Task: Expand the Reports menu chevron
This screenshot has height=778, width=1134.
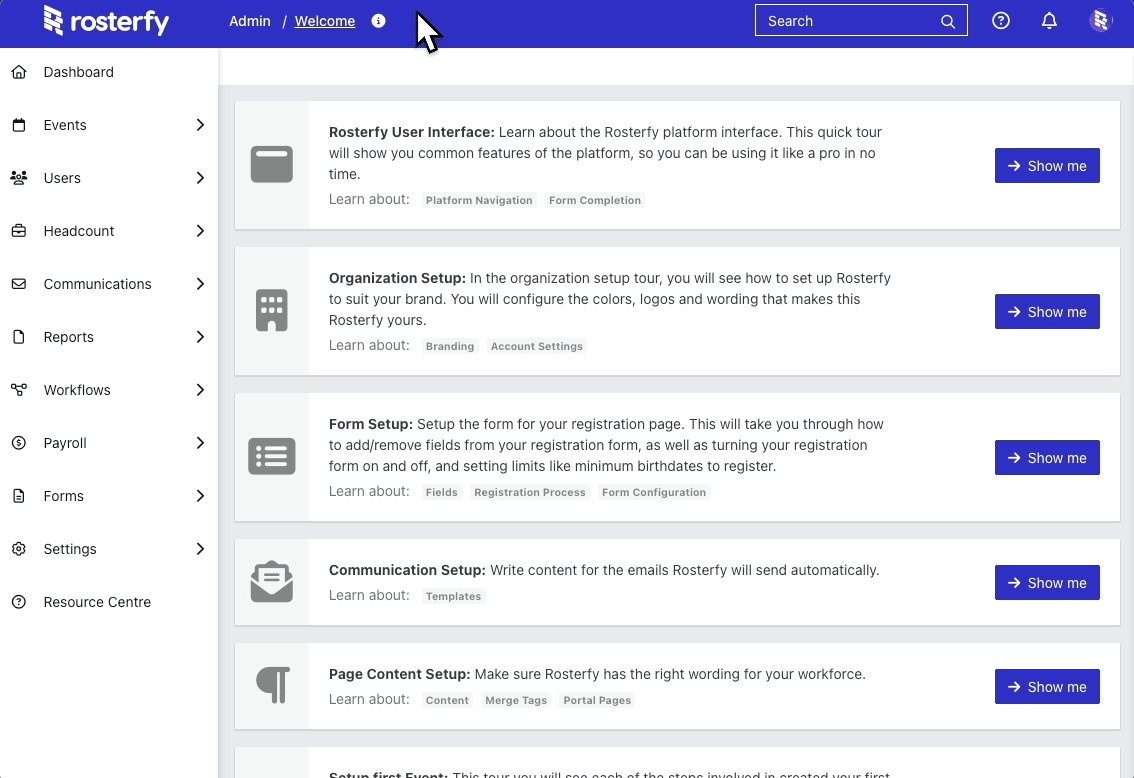Action: tap(200, 337)
